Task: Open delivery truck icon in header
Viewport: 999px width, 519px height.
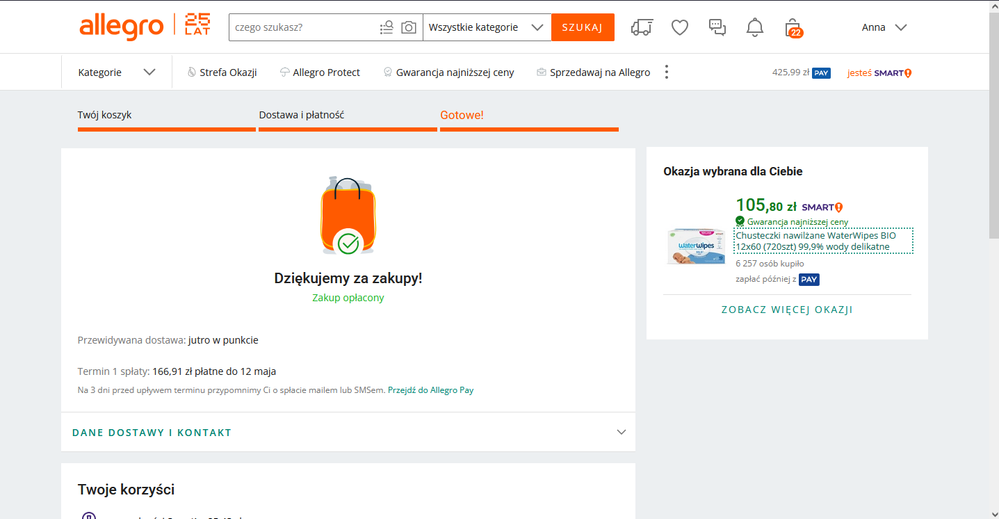Action: tap(642, 28)
